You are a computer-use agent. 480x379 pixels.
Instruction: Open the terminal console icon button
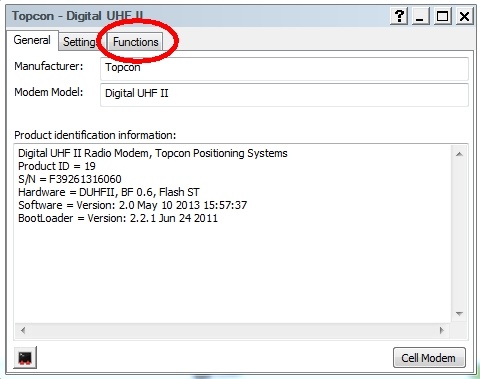point(25,358)
